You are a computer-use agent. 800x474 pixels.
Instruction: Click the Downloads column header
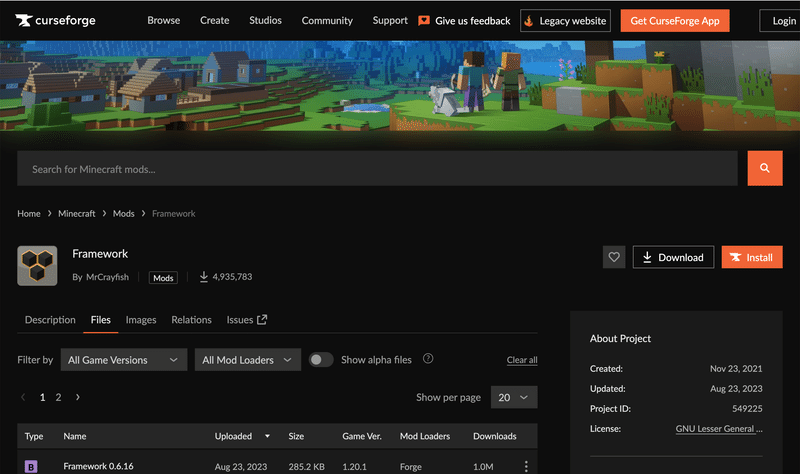coord(494,436)
